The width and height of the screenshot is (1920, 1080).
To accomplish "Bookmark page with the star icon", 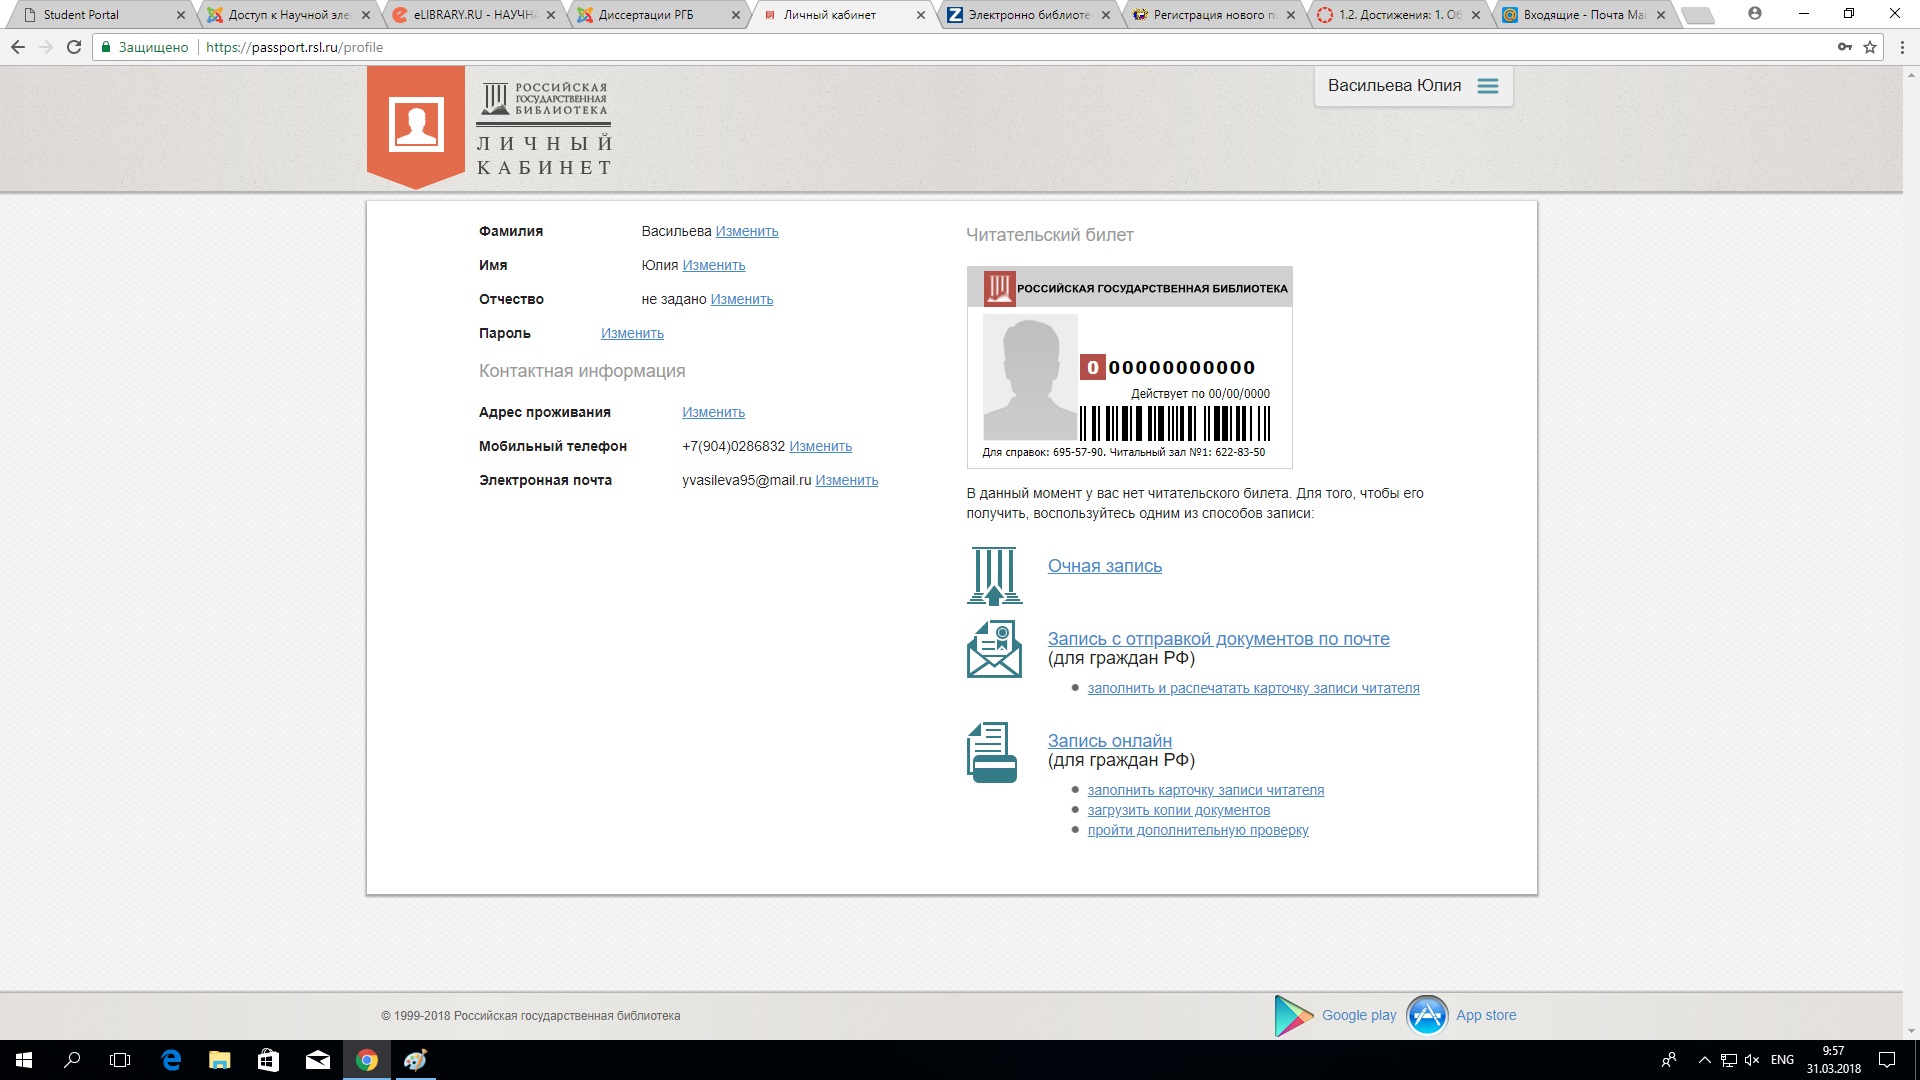I will tap(1870, 47).
